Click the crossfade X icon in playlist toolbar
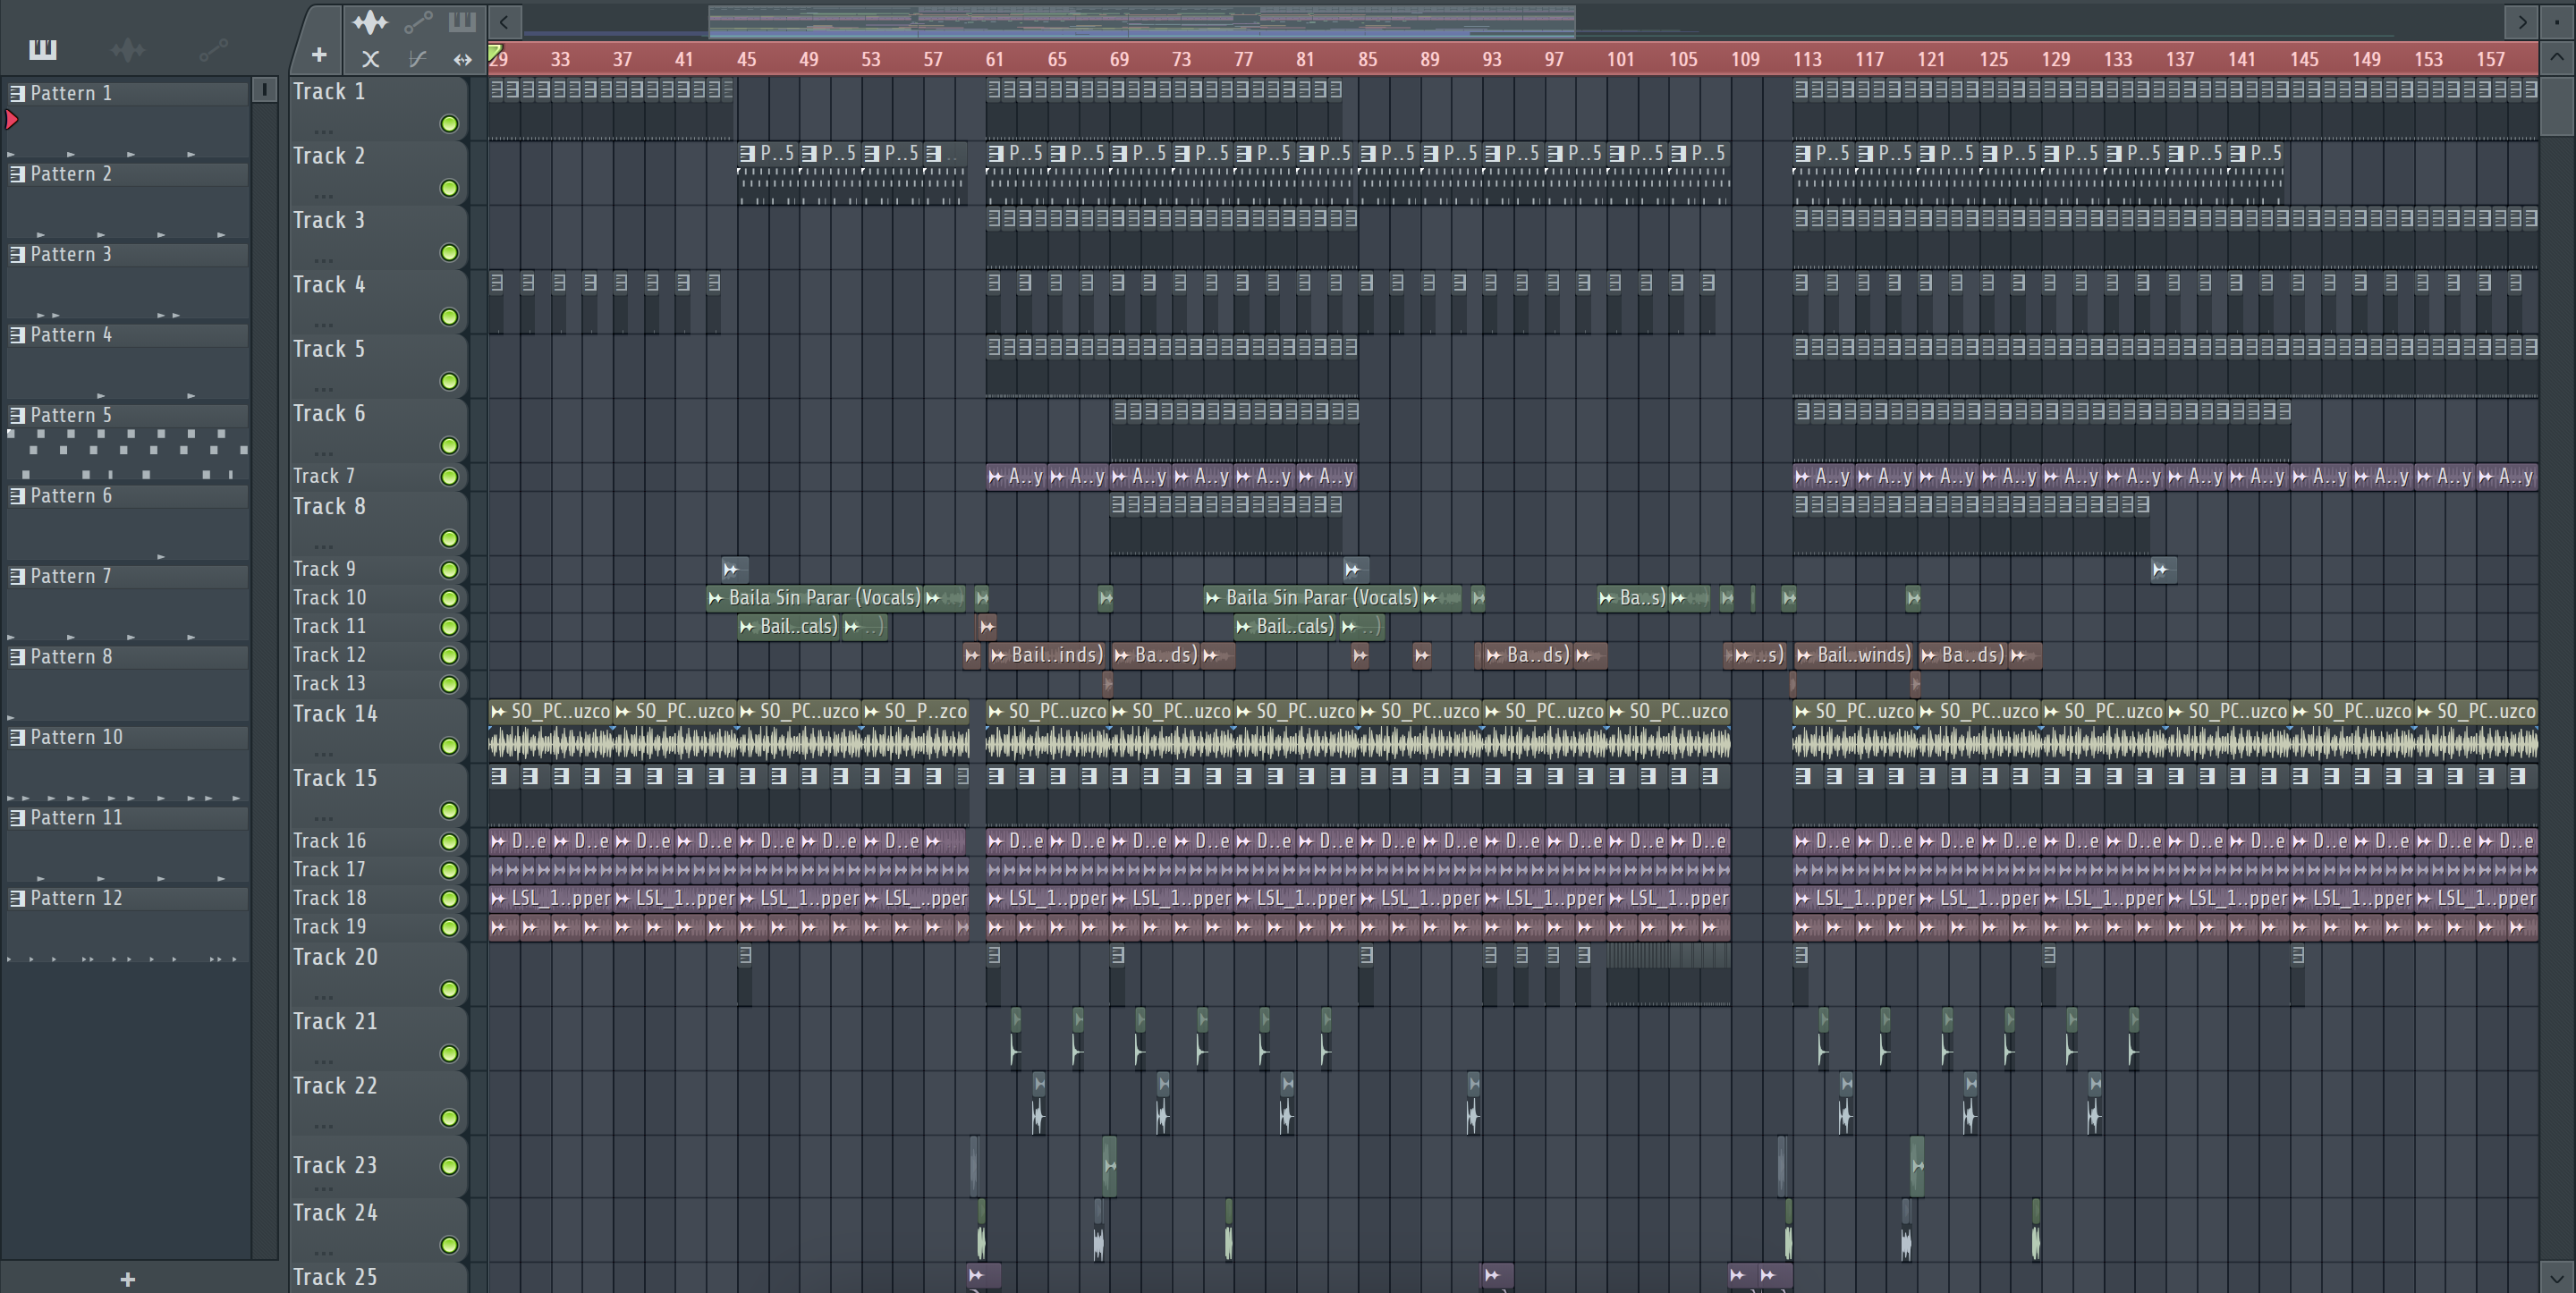This screenshot has height=1293, width=2576. 370,59
